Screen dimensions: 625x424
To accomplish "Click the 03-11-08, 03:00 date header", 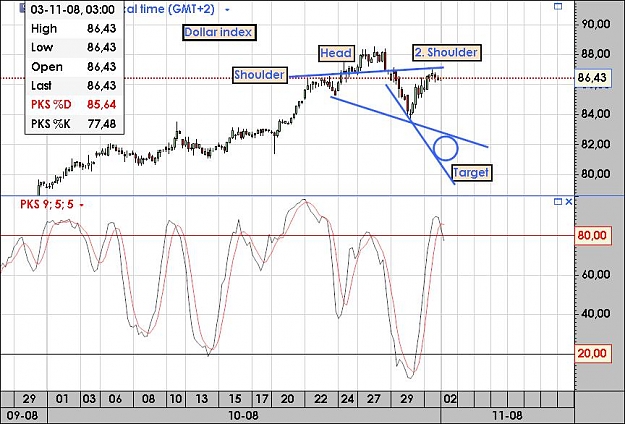I will [73, 10].
